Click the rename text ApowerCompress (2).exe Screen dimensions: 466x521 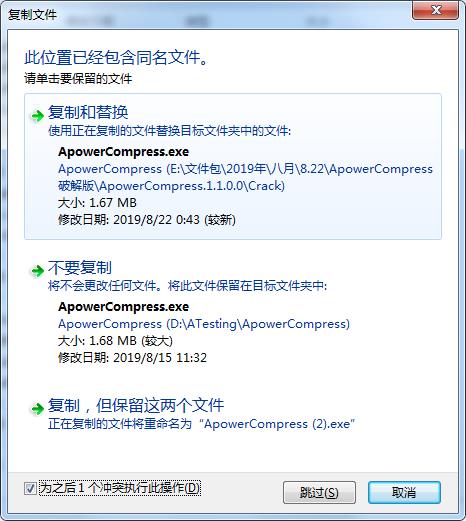tap(277, 424)
